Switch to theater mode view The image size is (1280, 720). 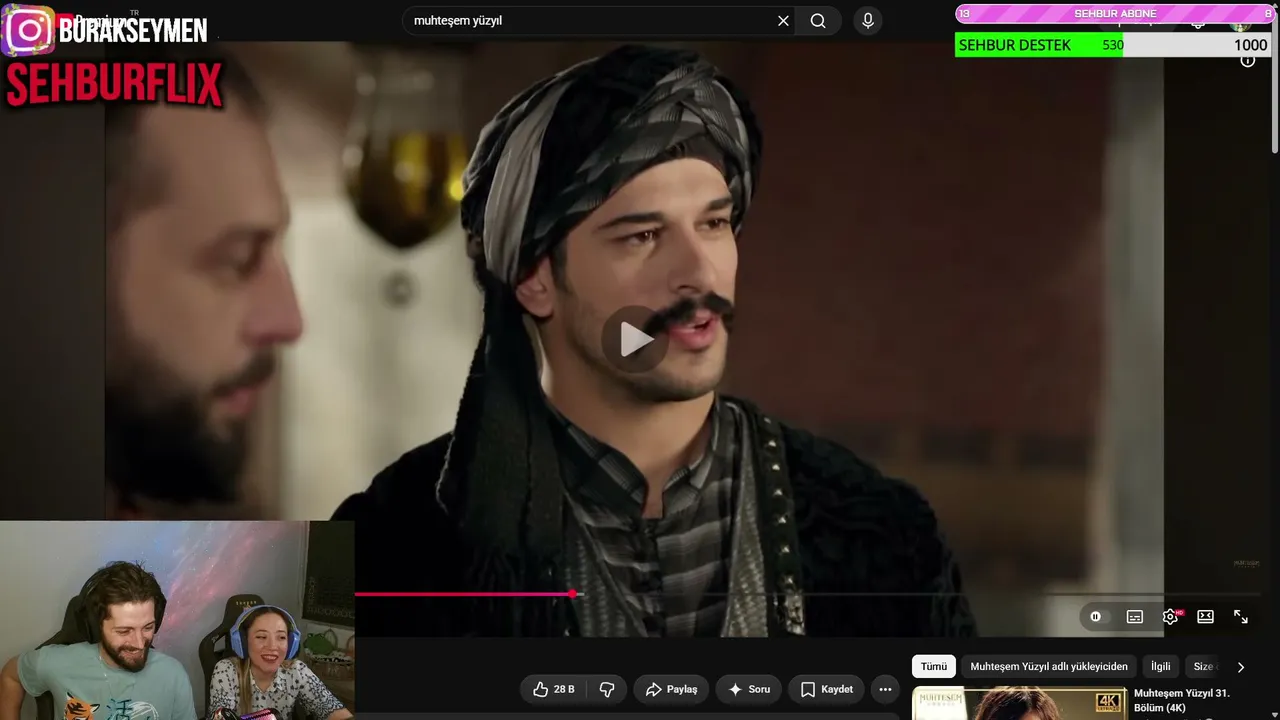1206,617
